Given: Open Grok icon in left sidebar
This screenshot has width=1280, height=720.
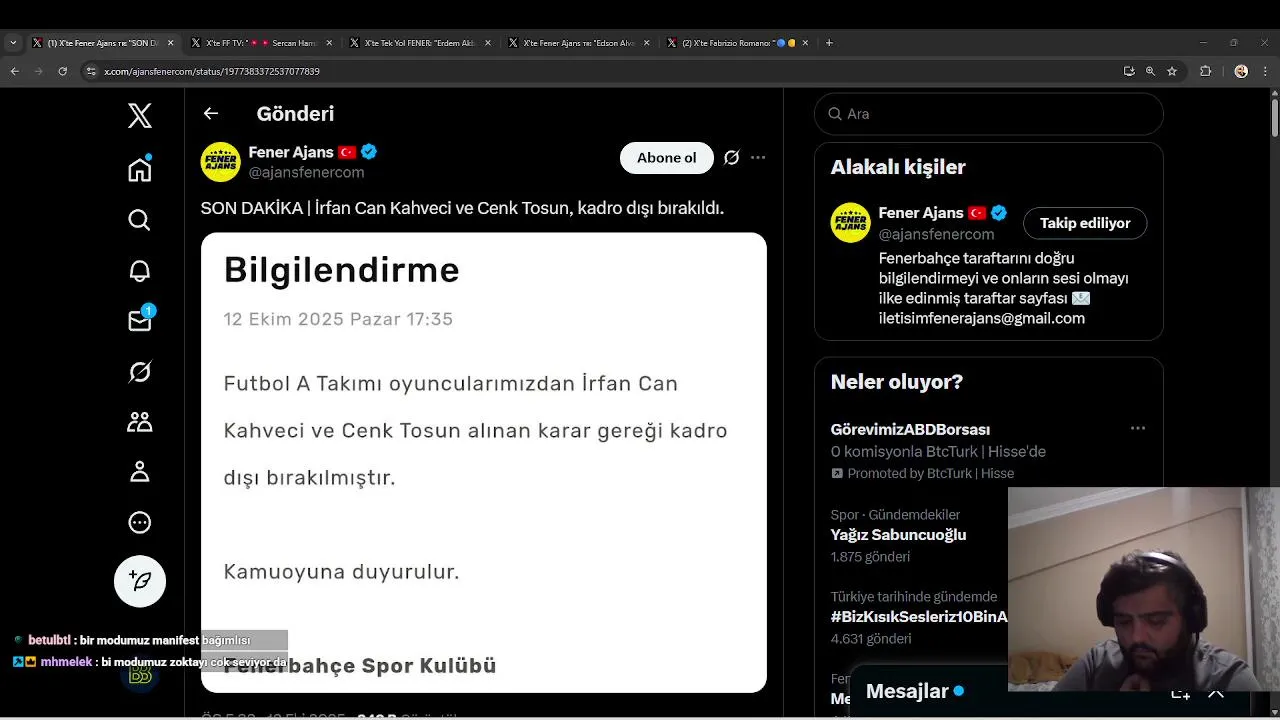Looking at the screenshot, I should (140, 372).
